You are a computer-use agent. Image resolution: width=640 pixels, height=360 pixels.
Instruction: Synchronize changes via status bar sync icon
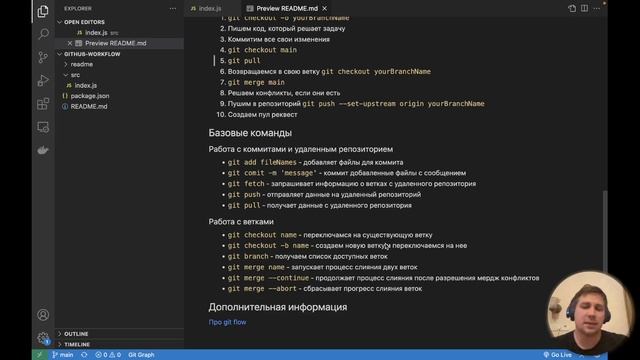pyautogui.click(x=84, y=355)
